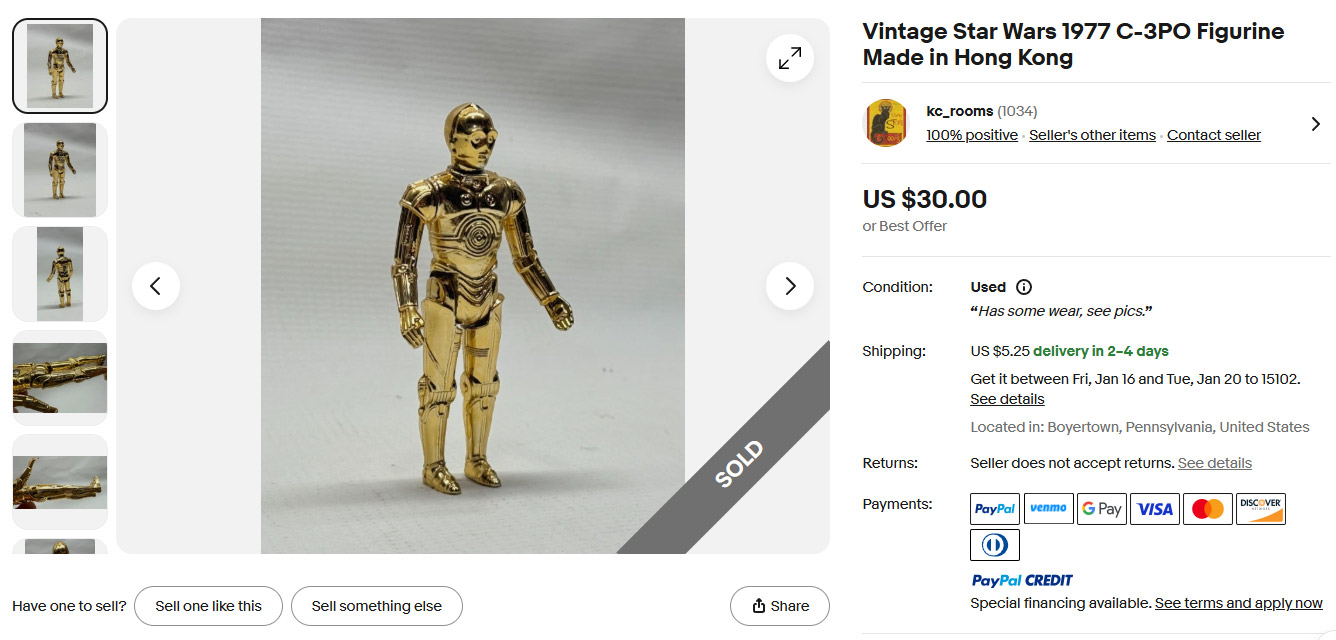Click the PayPal payment icon
The width and height of the screenshot is (1336, 640).
pos(995,509)
